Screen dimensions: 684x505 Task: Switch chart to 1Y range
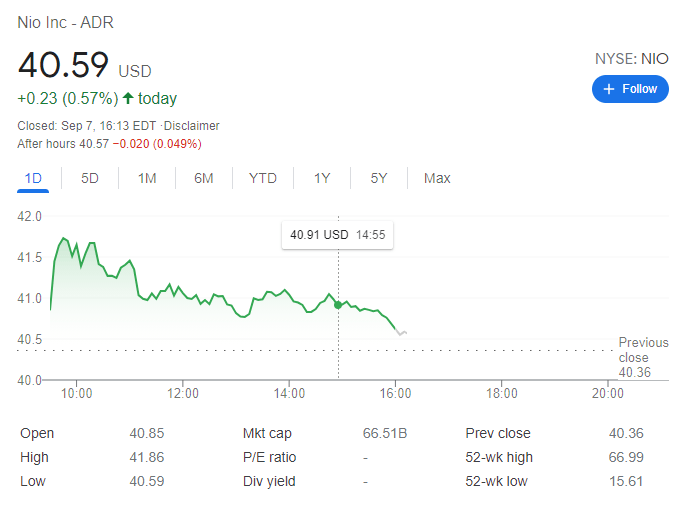[x=322, y=178]
